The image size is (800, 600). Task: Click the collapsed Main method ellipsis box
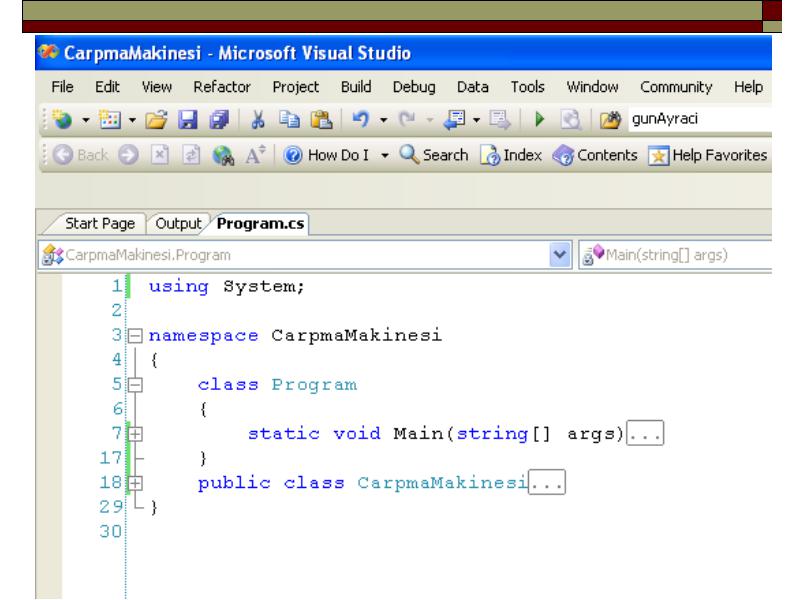click(x=645, y=433)
